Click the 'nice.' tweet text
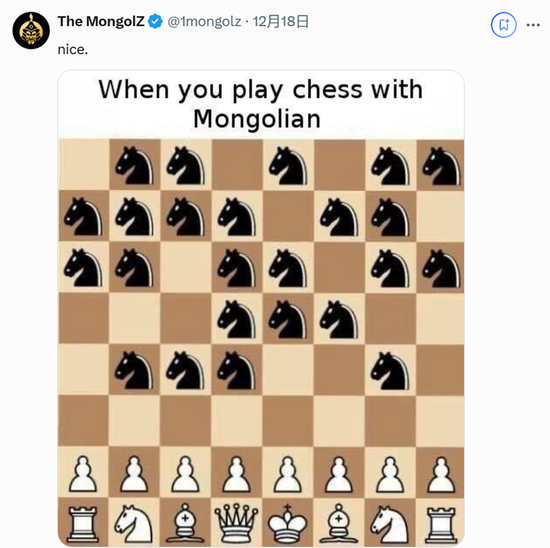This screenshot has height=548, width=550. [73, 49]
